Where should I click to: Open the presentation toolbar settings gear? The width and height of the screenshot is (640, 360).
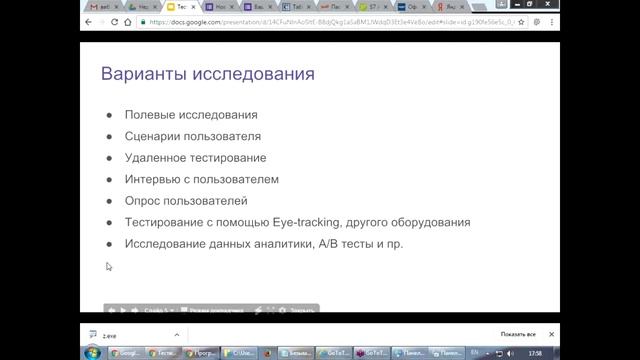click(282, 310)
